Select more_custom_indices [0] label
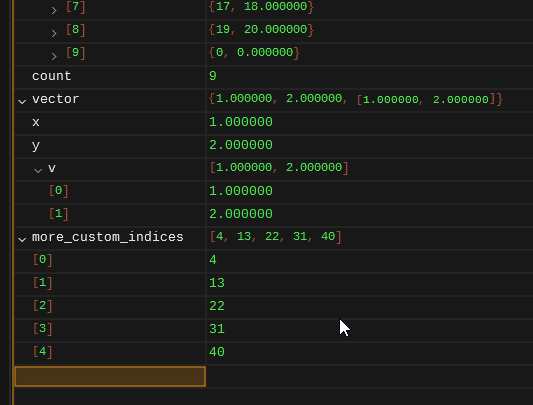Image resolution: width=533 pixels, height=405 pixels. 43,260
